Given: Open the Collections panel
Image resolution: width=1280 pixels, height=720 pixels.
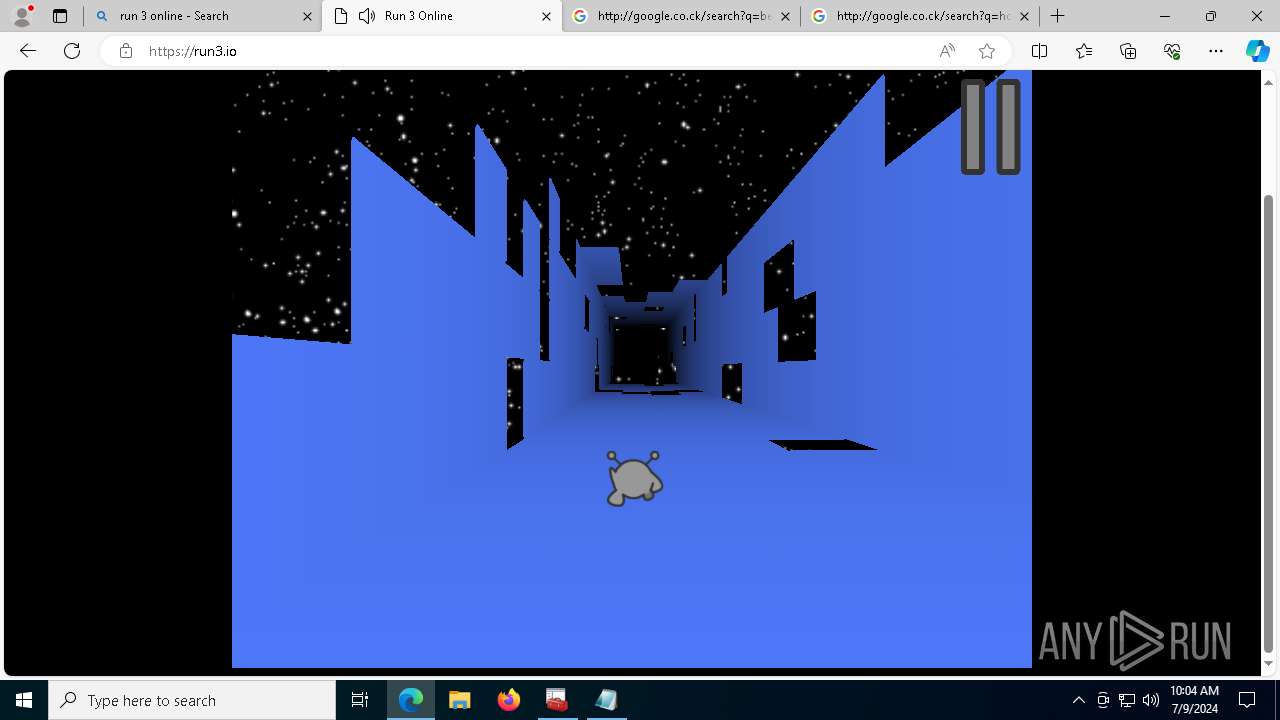Looking at the screenshot, I should 1128,51.
